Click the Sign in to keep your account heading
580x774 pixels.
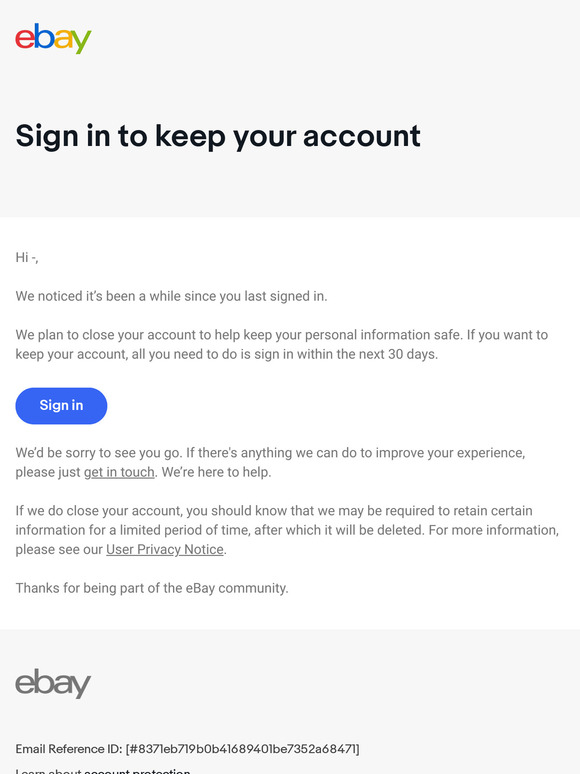(x=218, y=136)
